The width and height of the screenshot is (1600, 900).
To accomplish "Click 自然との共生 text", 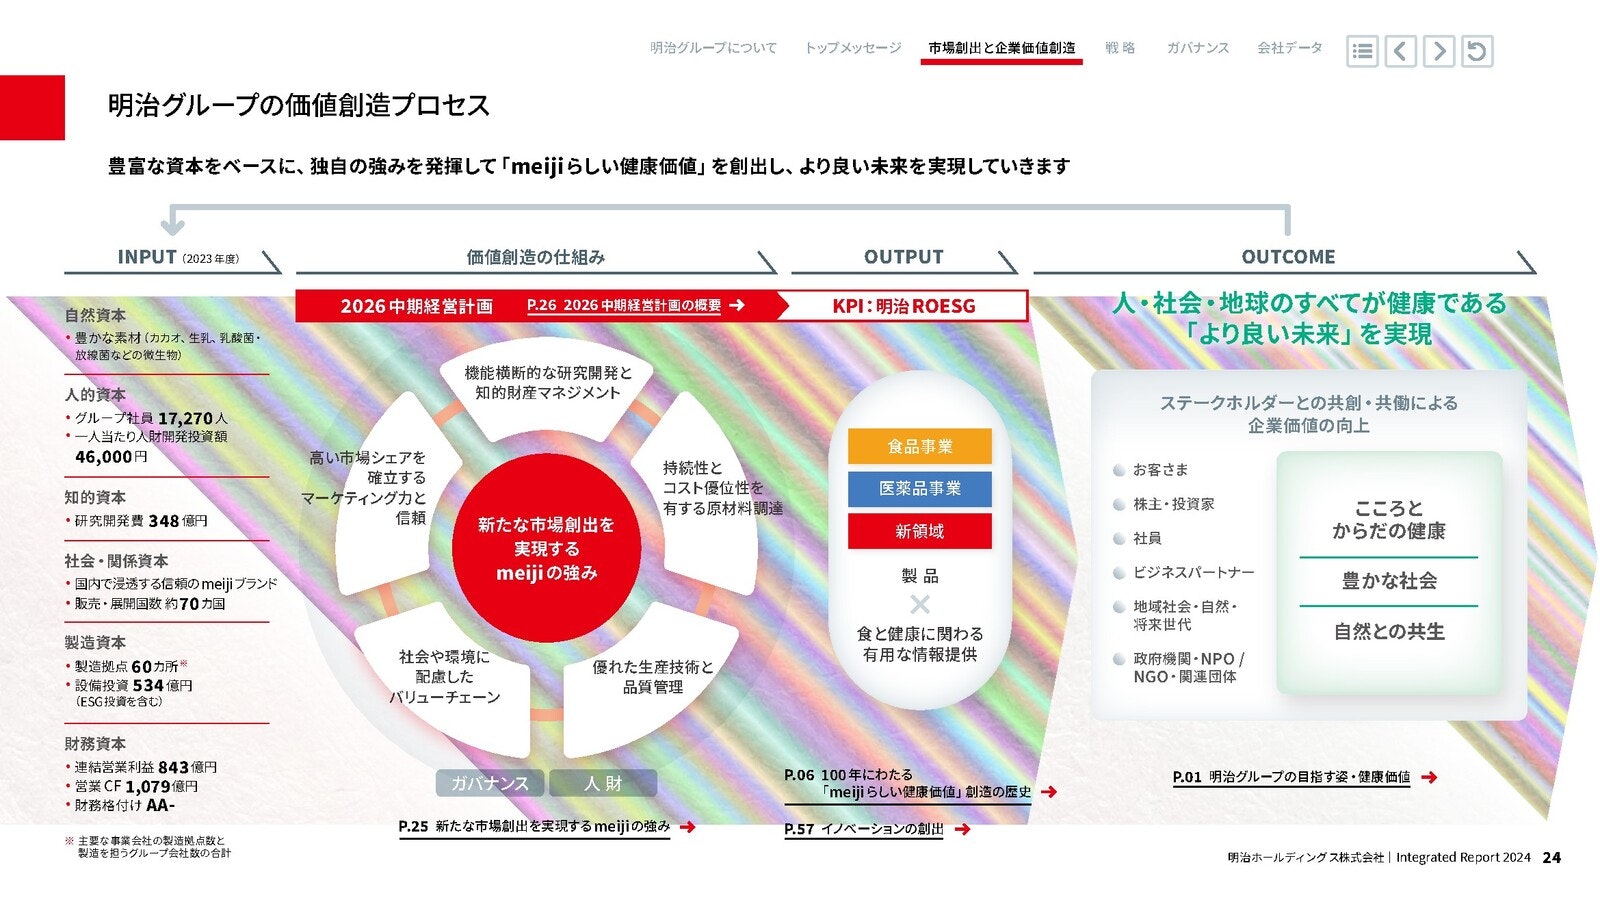I will (x=1389, y=632).
